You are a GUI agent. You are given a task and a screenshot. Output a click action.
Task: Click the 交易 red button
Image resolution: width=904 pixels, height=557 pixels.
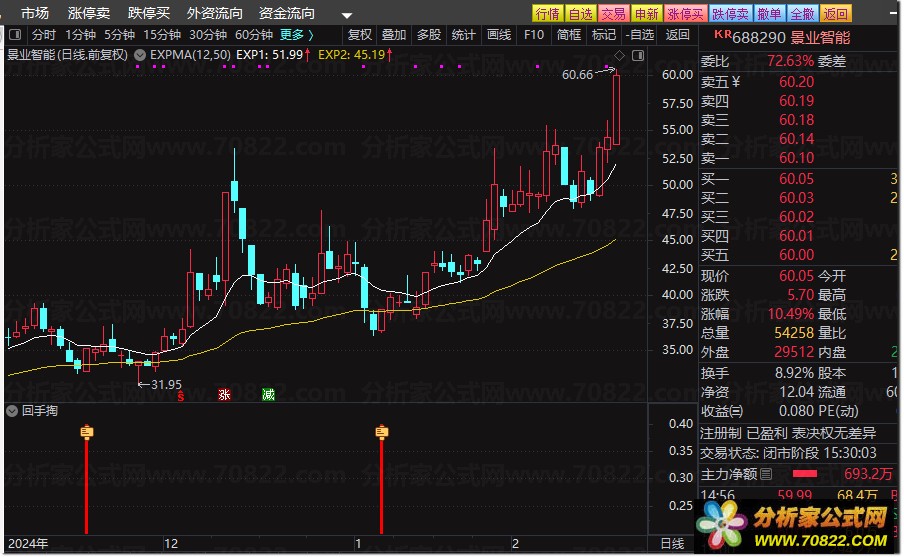click(613, 14)
